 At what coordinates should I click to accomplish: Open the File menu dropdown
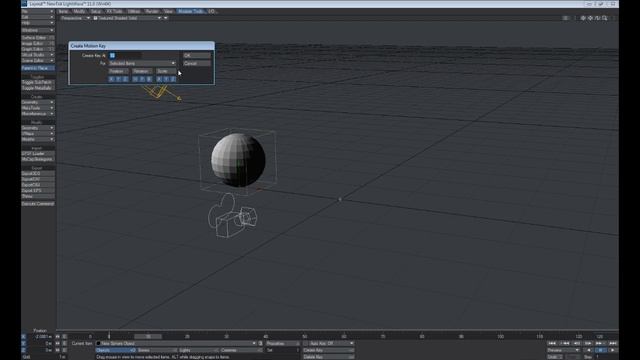38,11
